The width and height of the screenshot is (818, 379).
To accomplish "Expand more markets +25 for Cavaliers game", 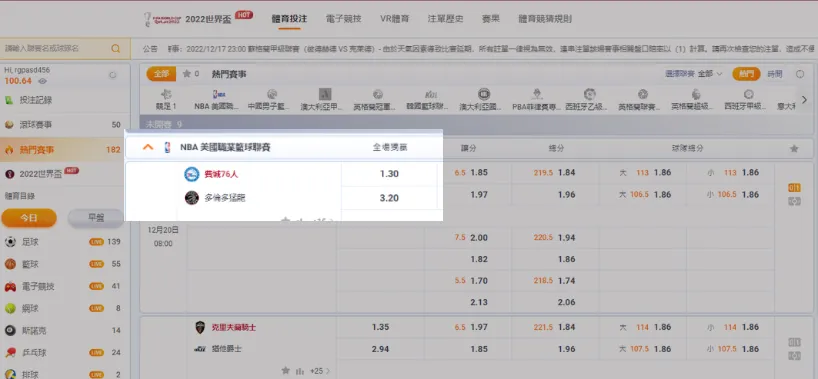I will [320, 371].
